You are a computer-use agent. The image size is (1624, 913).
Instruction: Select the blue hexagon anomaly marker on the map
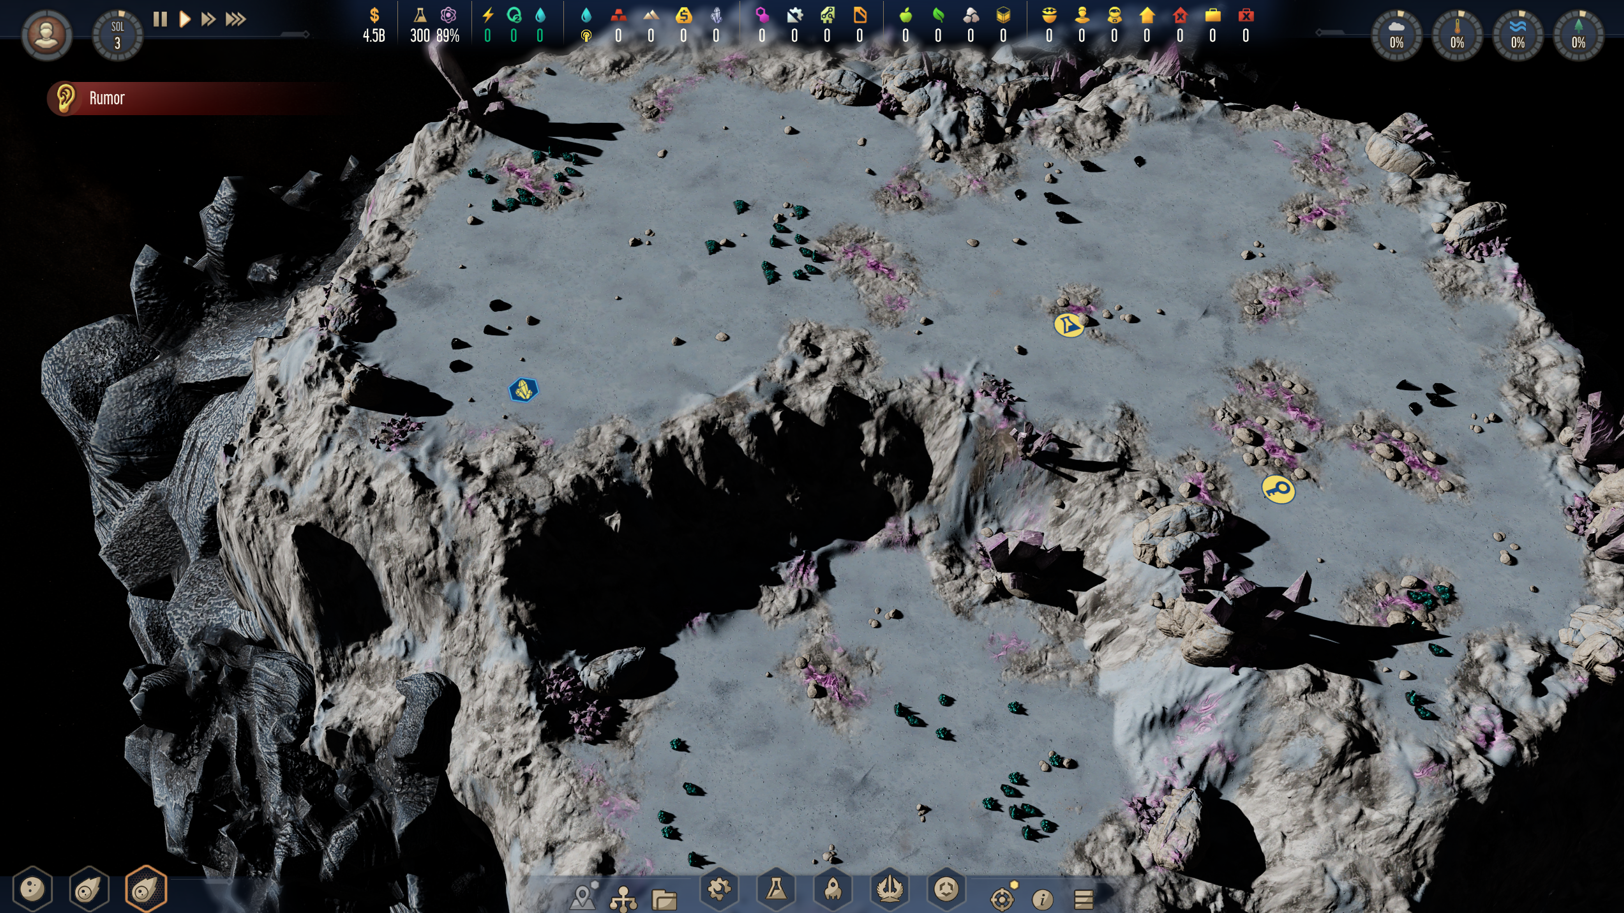(523, 390)
